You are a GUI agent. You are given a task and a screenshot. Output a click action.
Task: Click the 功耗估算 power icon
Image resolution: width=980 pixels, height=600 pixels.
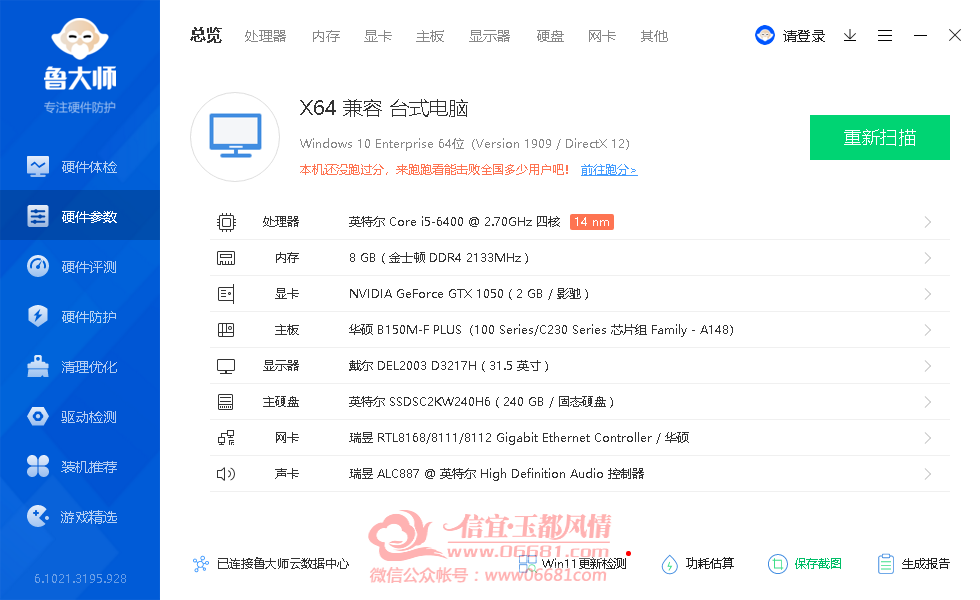669,564
